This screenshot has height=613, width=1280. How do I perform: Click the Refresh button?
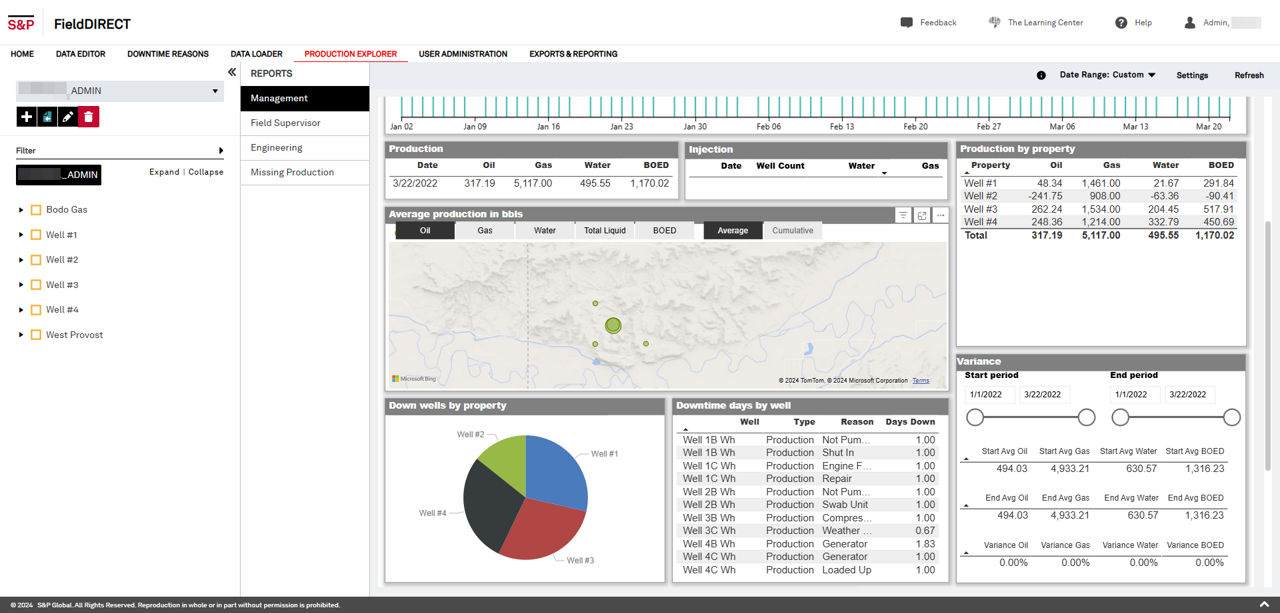click(x=1248, y=75)
